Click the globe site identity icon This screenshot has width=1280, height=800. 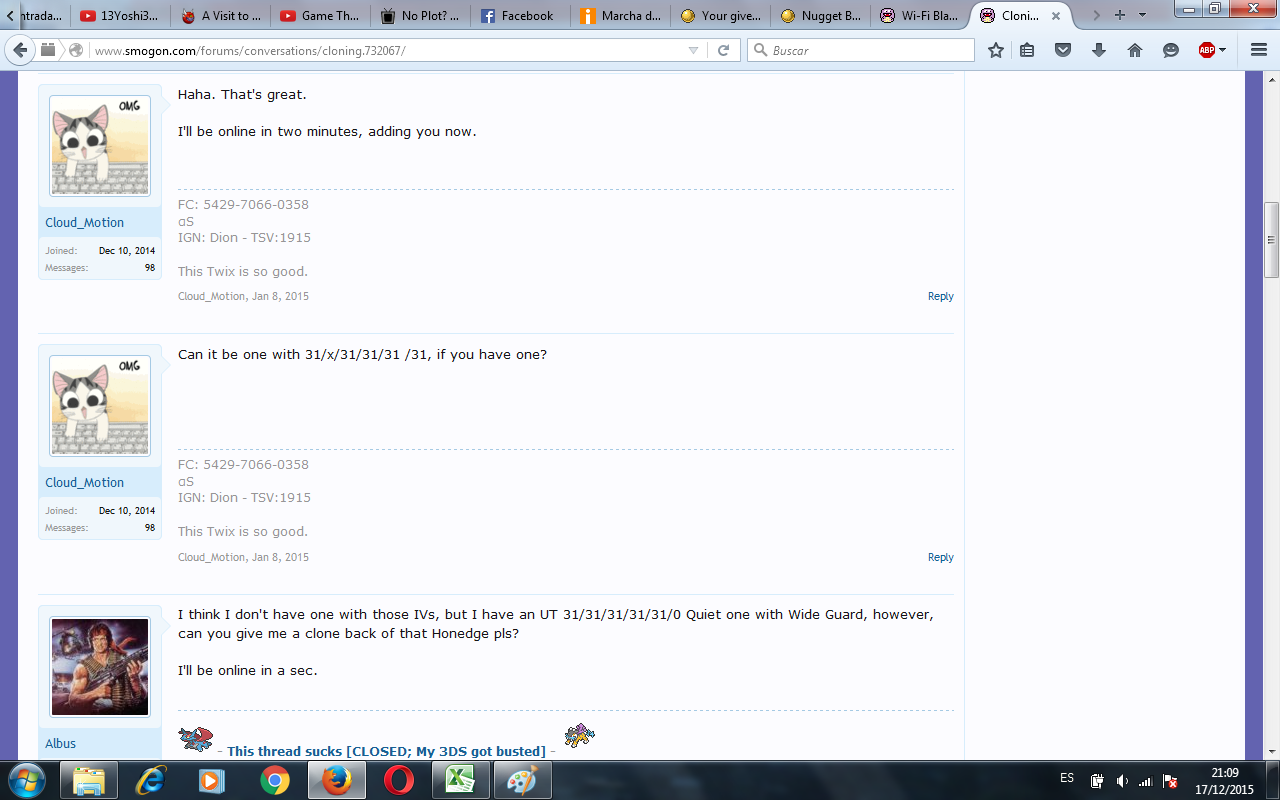pos(77,50)
